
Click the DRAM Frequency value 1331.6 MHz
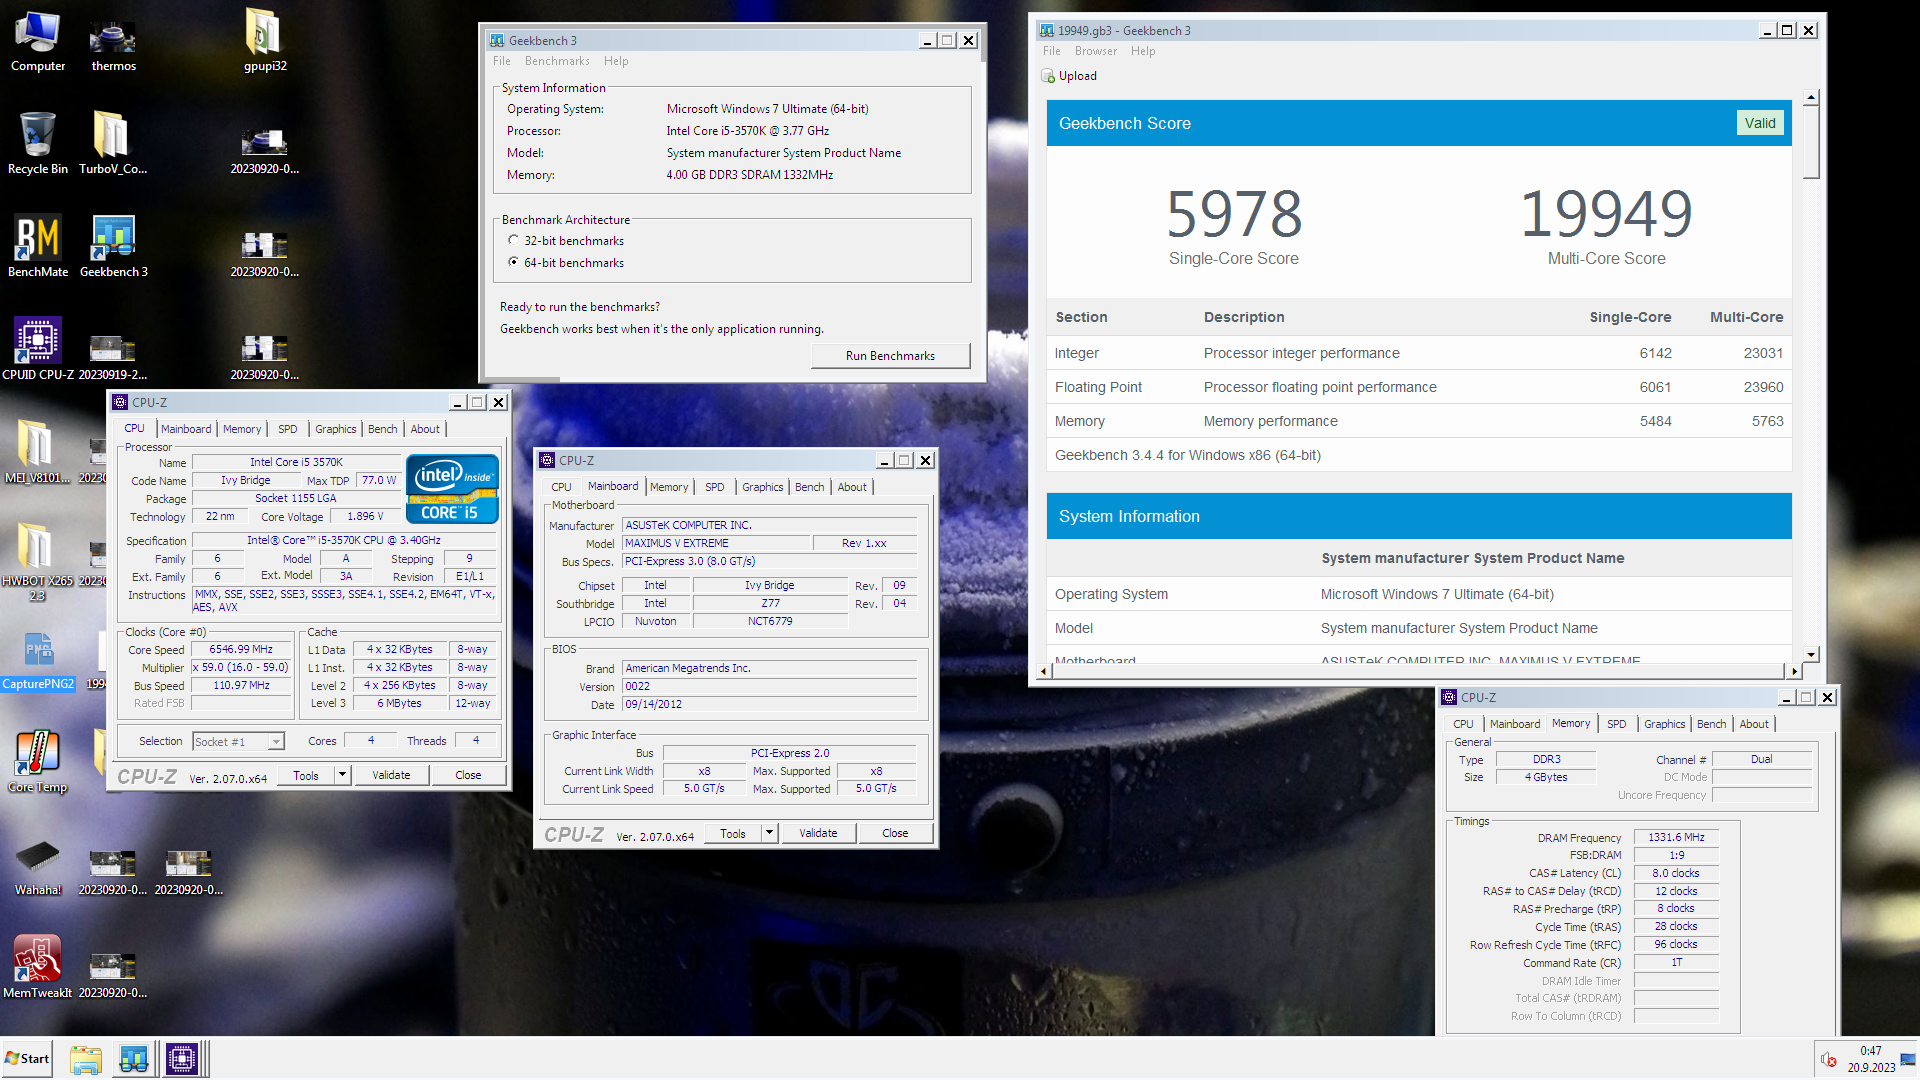1676,838
